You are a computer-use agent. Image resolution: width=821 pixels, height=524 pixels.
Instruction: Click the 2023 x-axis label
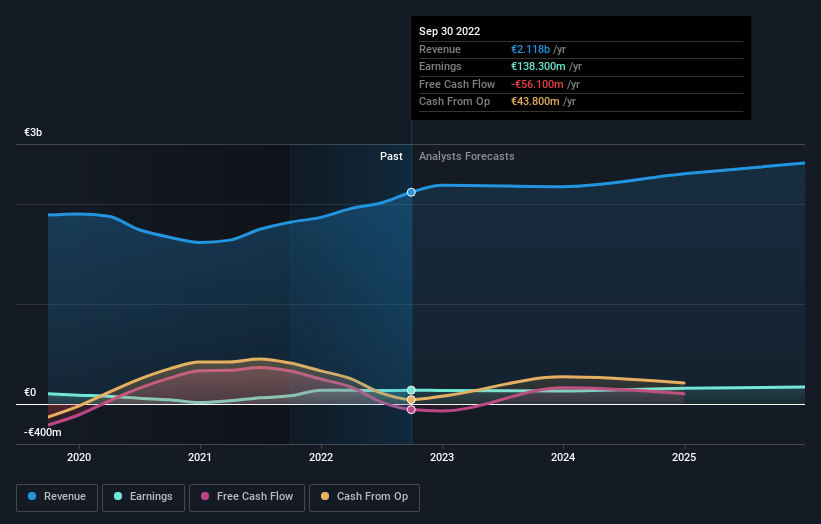point(442,458)
